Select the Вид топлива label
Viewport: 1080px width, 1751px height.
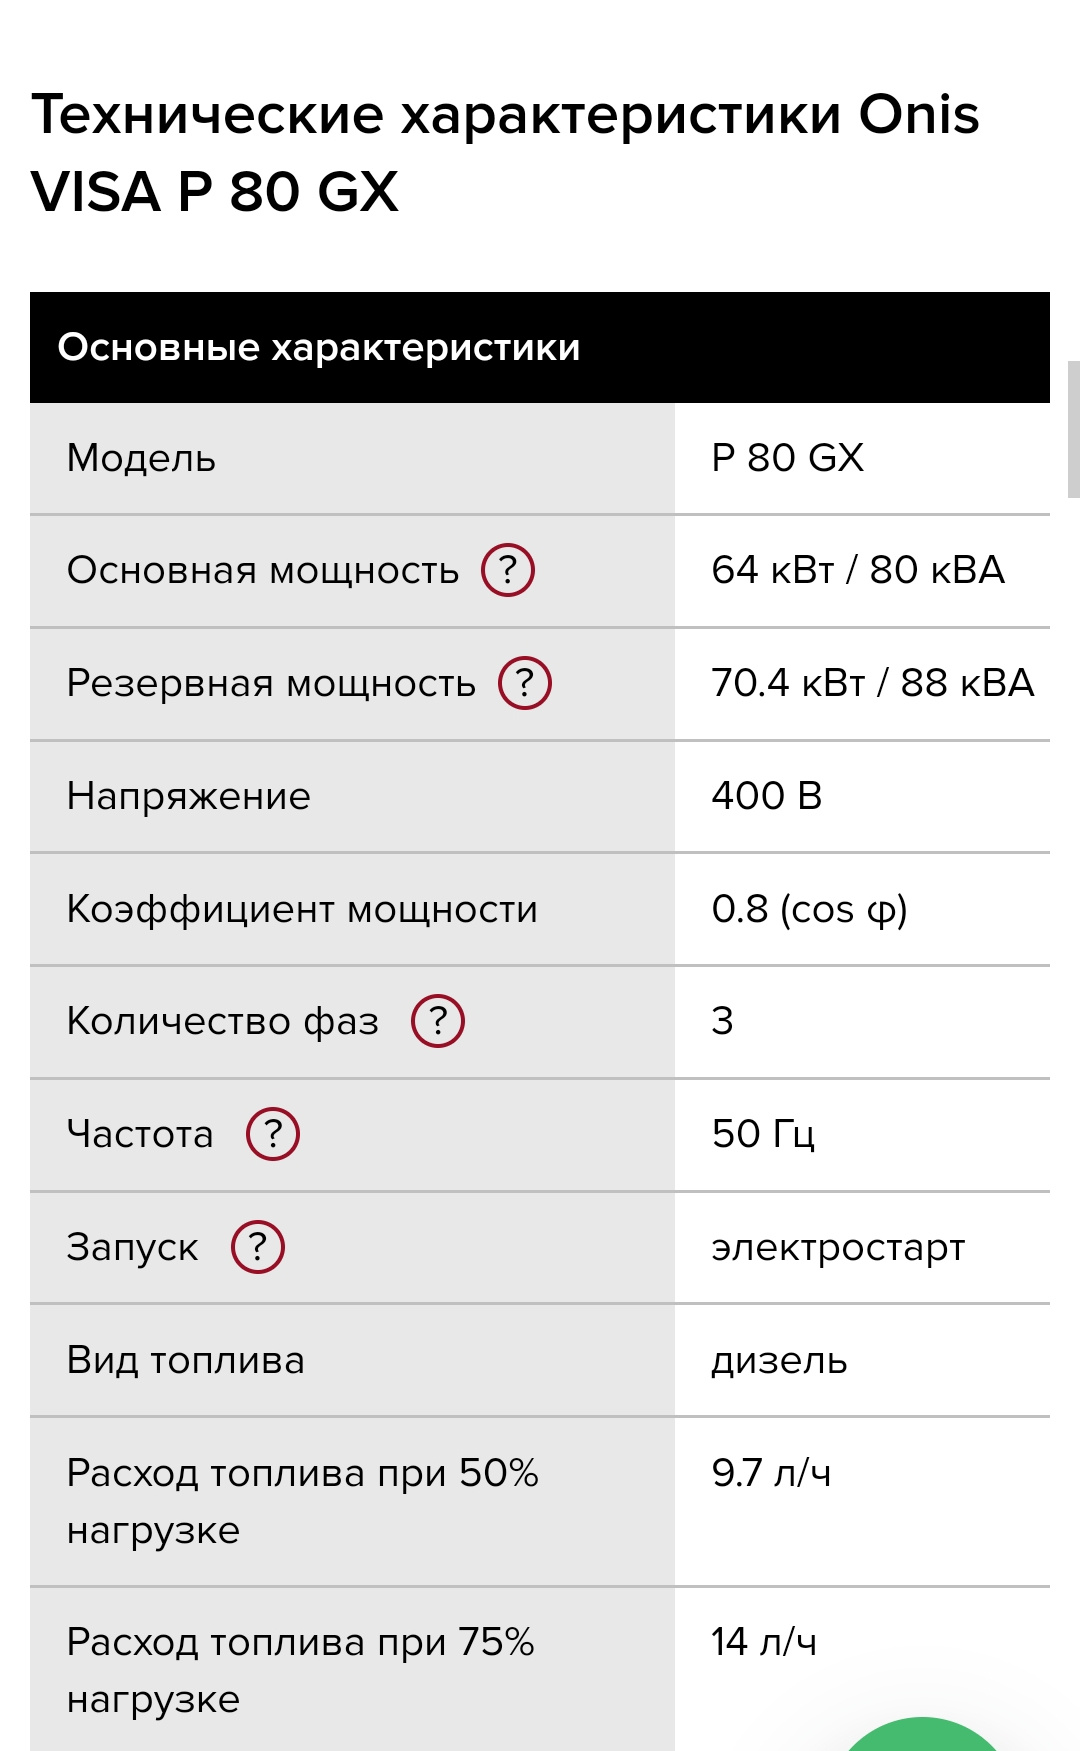[185, 1360]
